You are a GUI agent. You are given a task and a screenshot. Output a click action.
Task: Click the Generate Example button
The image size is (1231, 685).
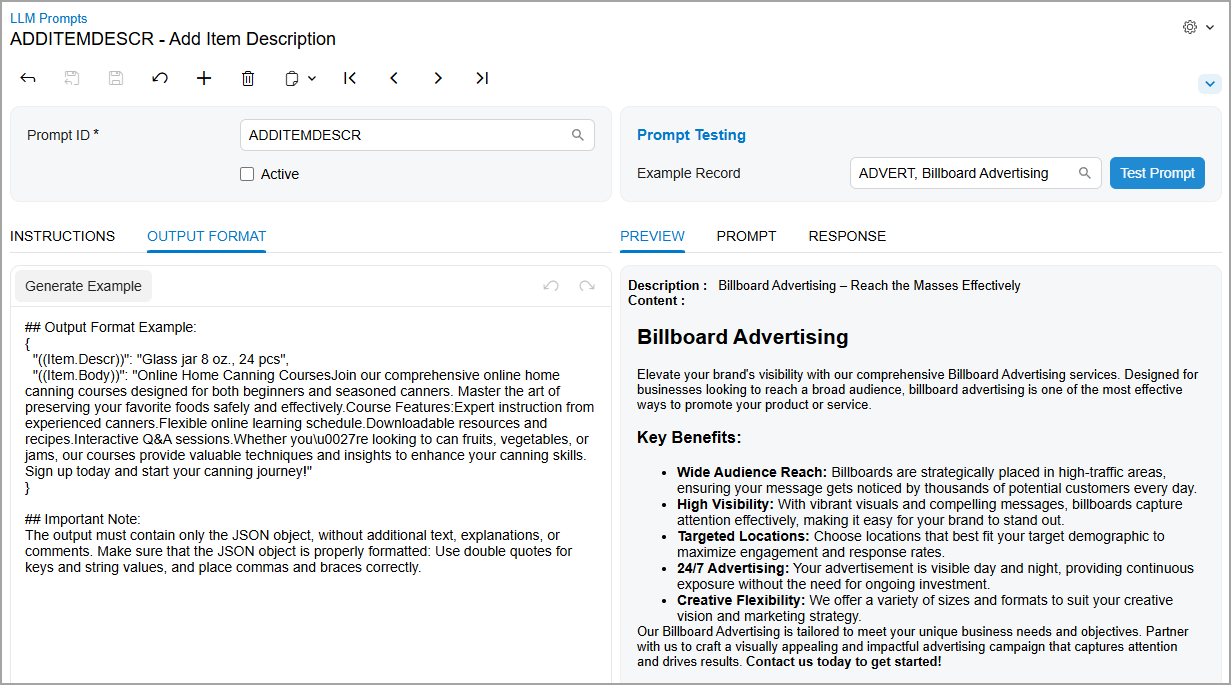(83, 286)
